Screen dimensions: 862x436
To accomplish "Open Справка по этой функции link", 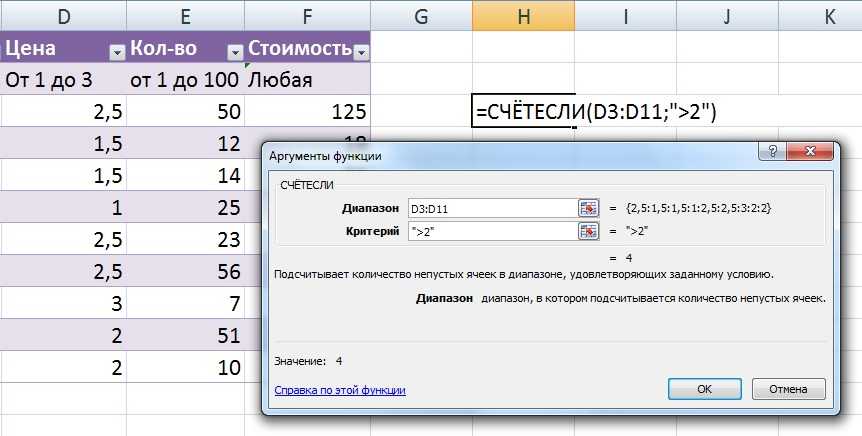I will tap(340, 390).
